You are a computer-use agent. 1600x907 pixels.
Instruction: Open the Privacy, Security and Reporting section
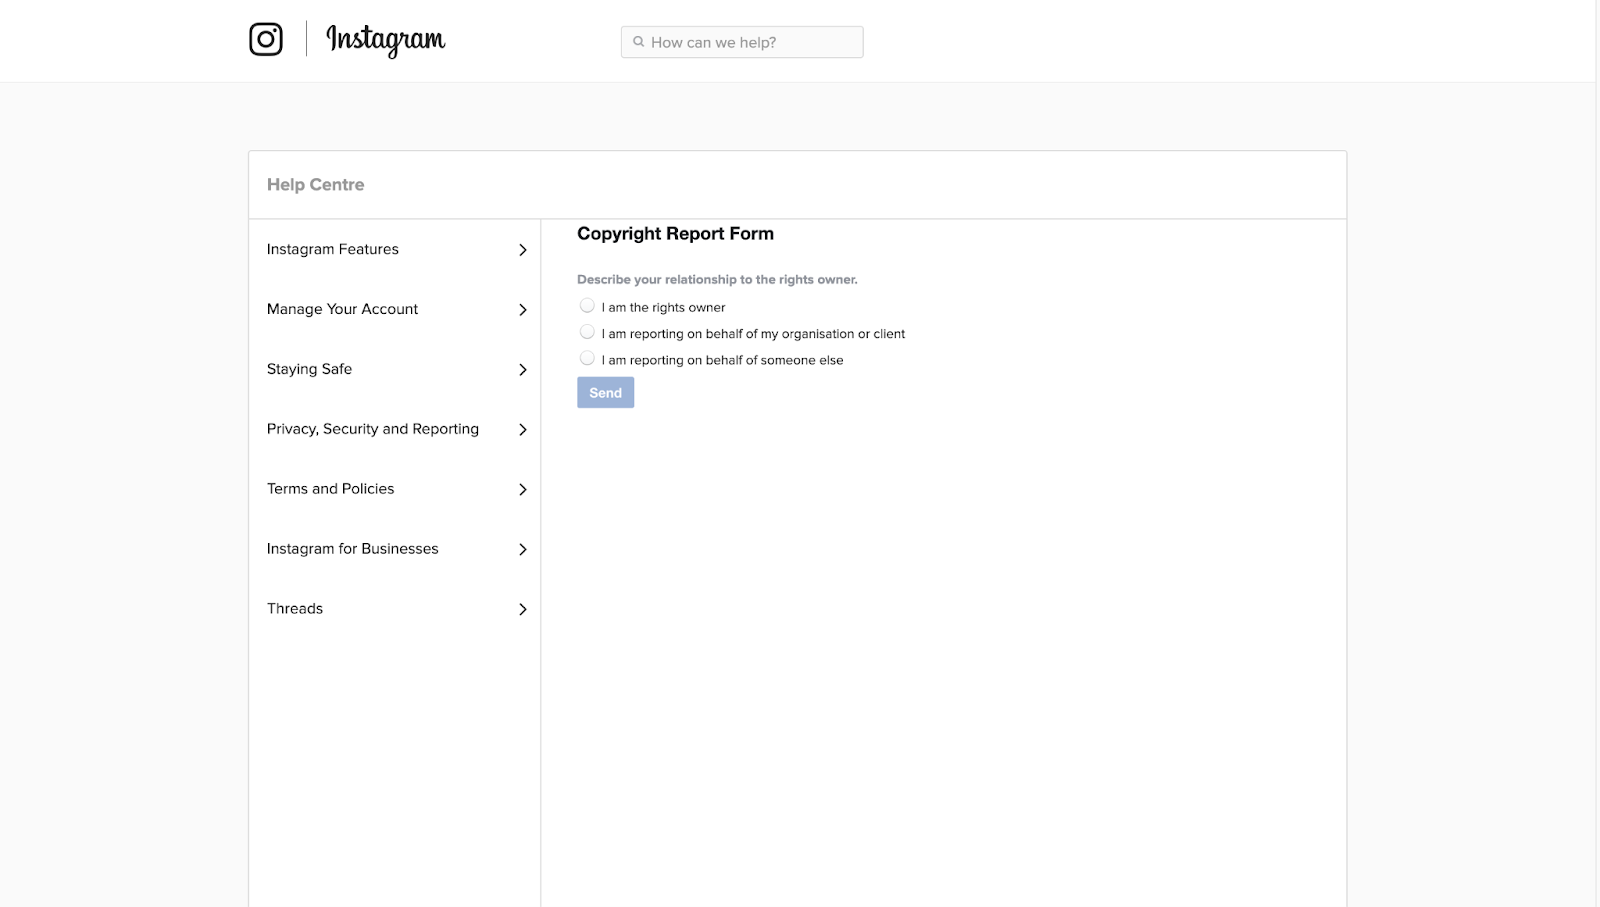point(372,428)
